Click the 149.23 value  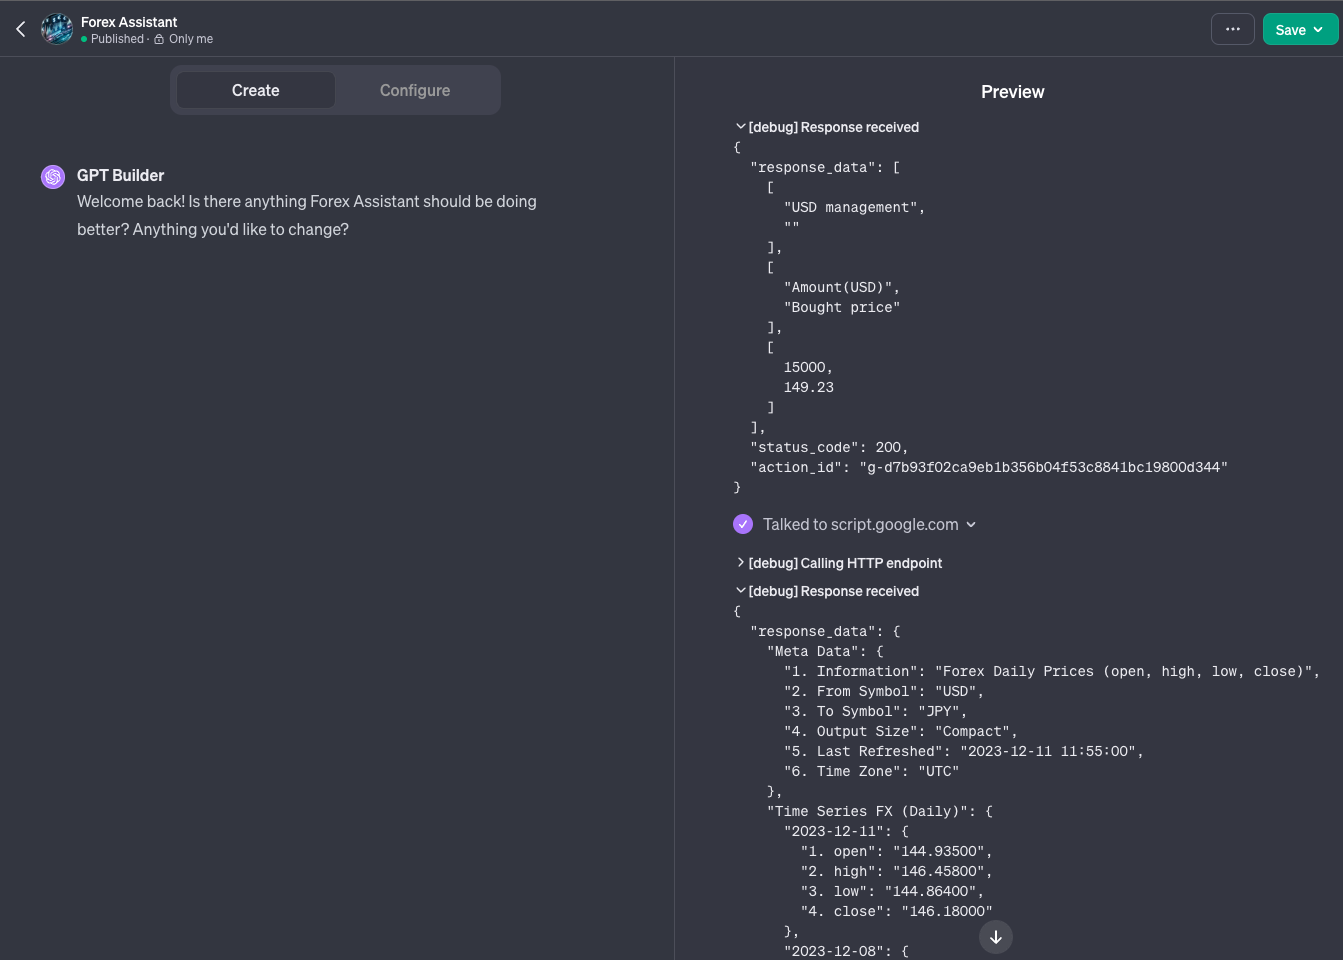[809, 387]
